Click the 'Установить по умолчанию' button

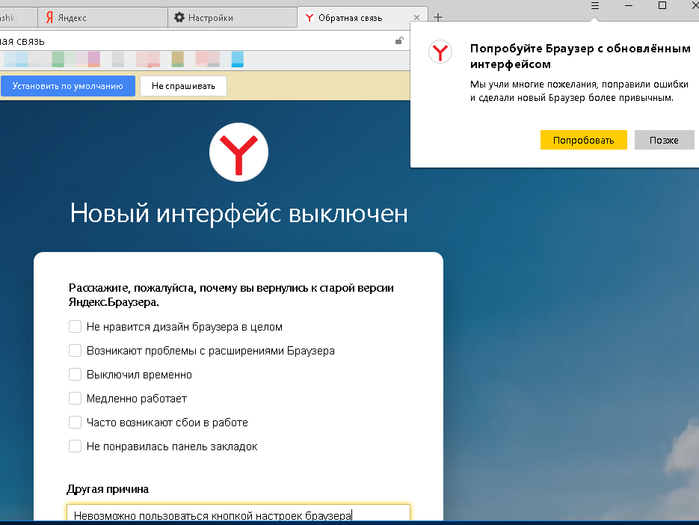(68, 86)
